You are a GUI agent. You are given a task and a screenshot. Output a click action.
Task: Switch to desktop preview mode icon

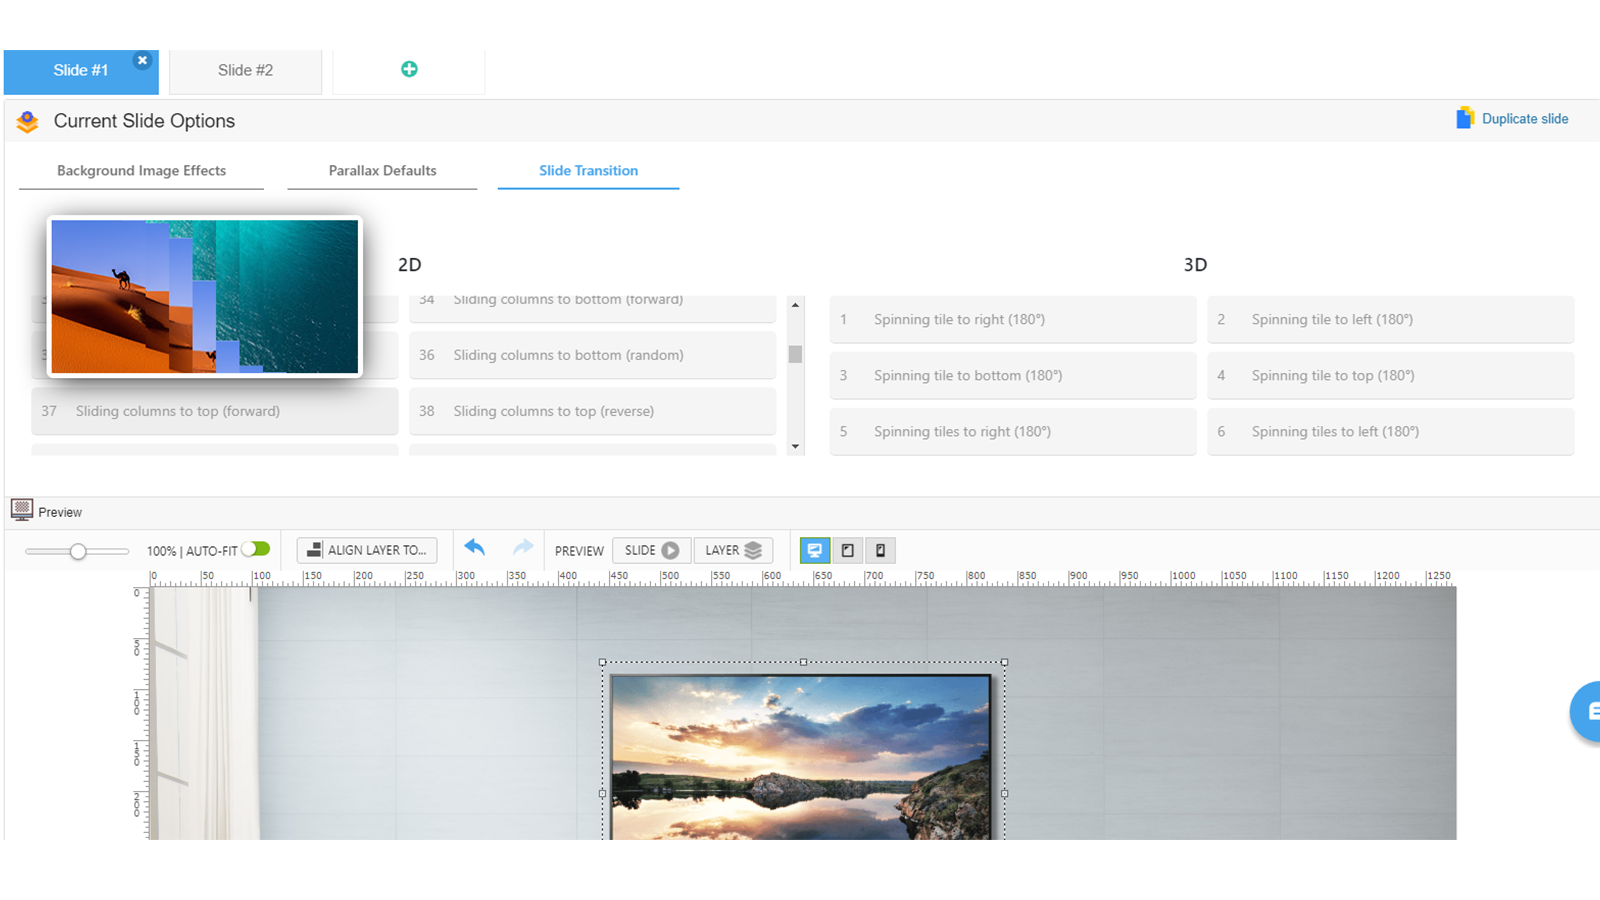[x=815, y=550]
